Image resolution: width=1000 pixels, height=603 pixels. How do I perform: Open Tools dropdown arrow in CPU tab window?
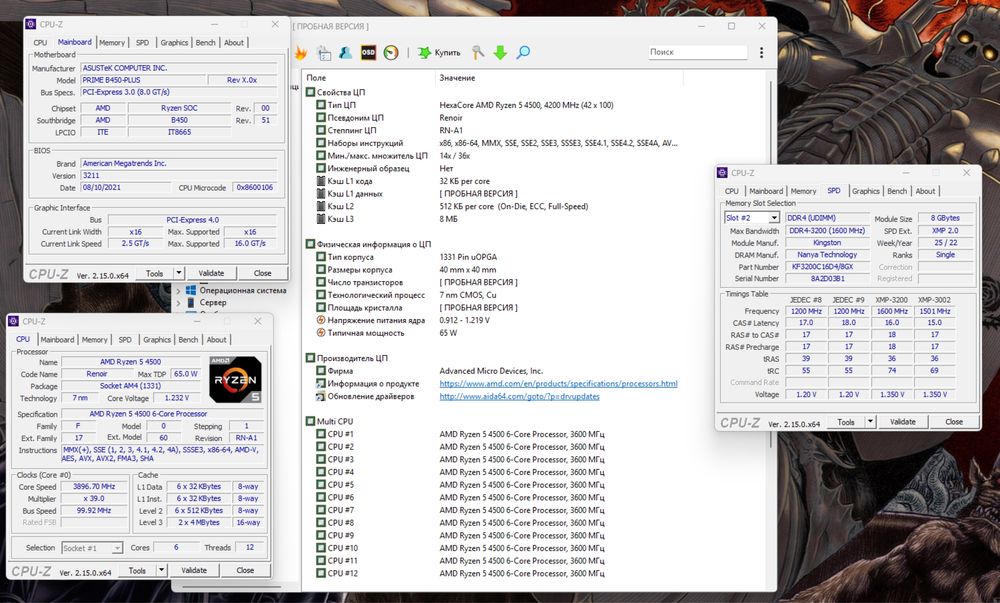coord(162,570)
